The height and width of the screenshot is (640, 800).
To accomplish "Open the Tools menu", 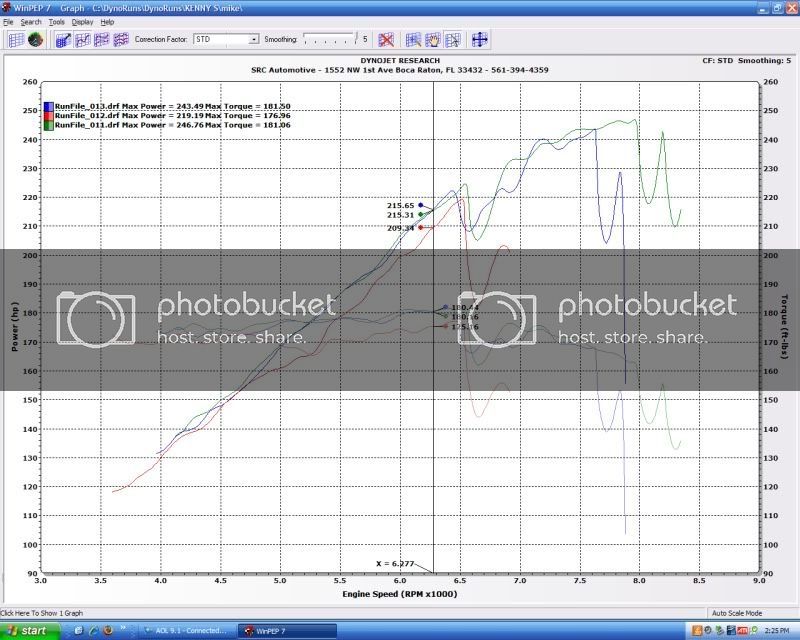I will (57, 22).
